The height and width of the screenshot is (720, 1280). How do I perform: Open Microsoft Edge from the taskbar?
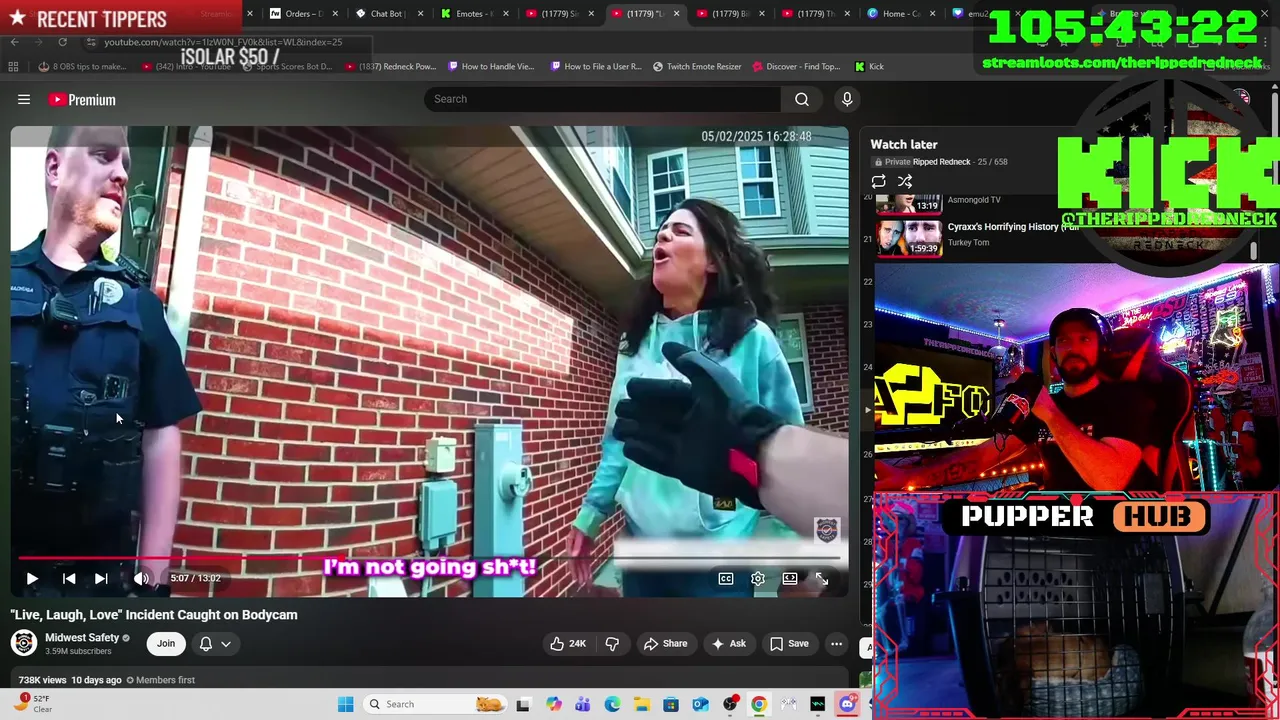pos(612,704)
